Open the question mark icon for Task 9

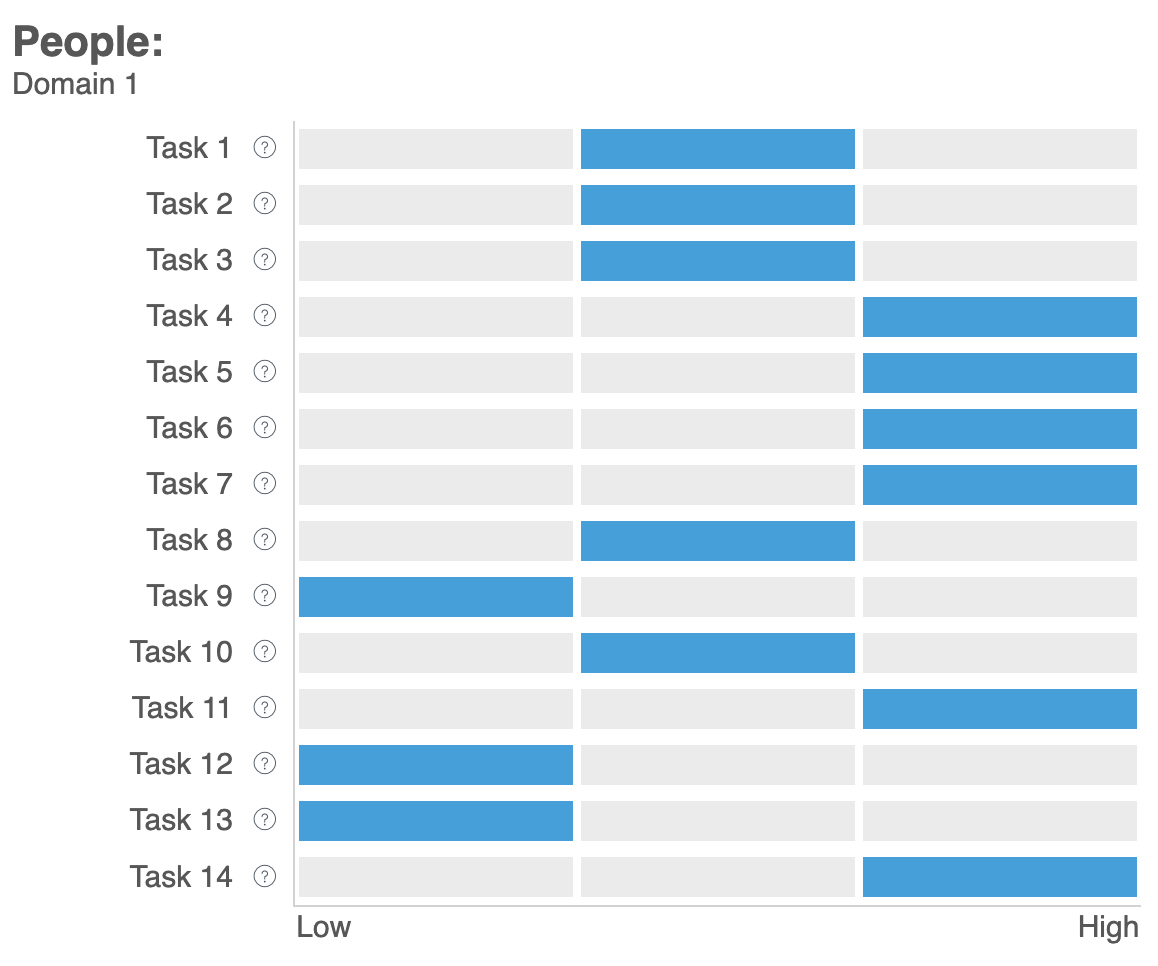click(264, 596)
